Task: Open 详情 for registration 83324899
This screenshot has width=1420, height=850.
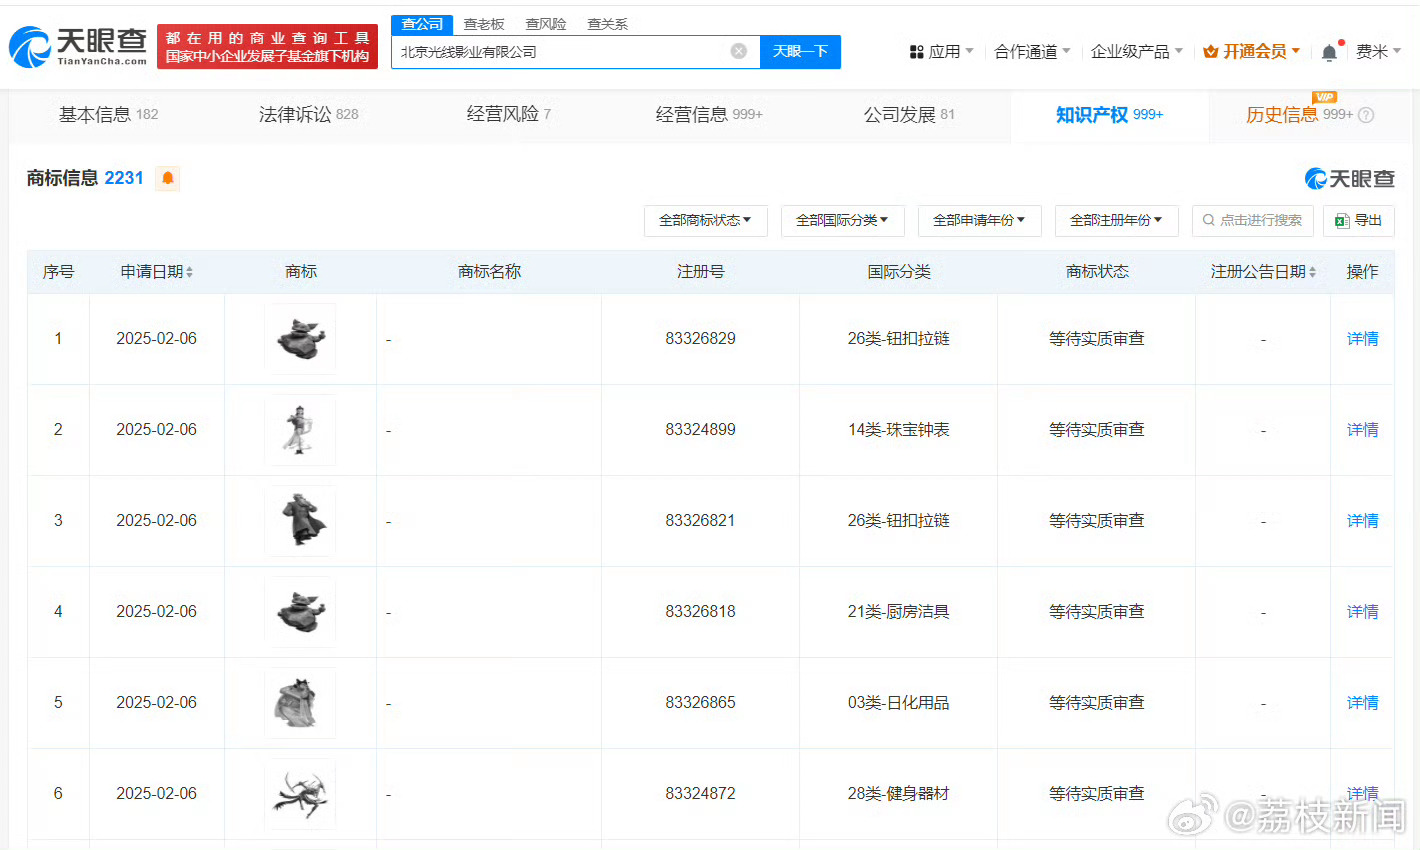Action: pos(1362,430)
